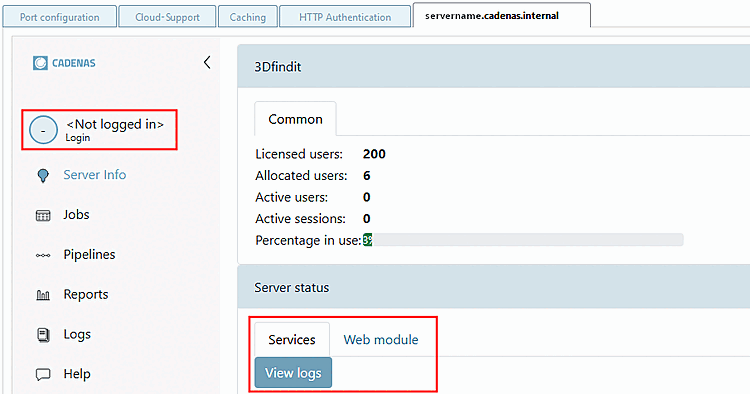
Task: Open the Help sidebar entry
Action: point(77,373)
